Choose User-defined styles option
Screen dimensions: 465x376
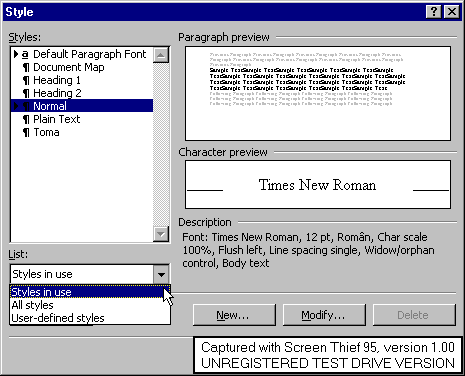90,318
